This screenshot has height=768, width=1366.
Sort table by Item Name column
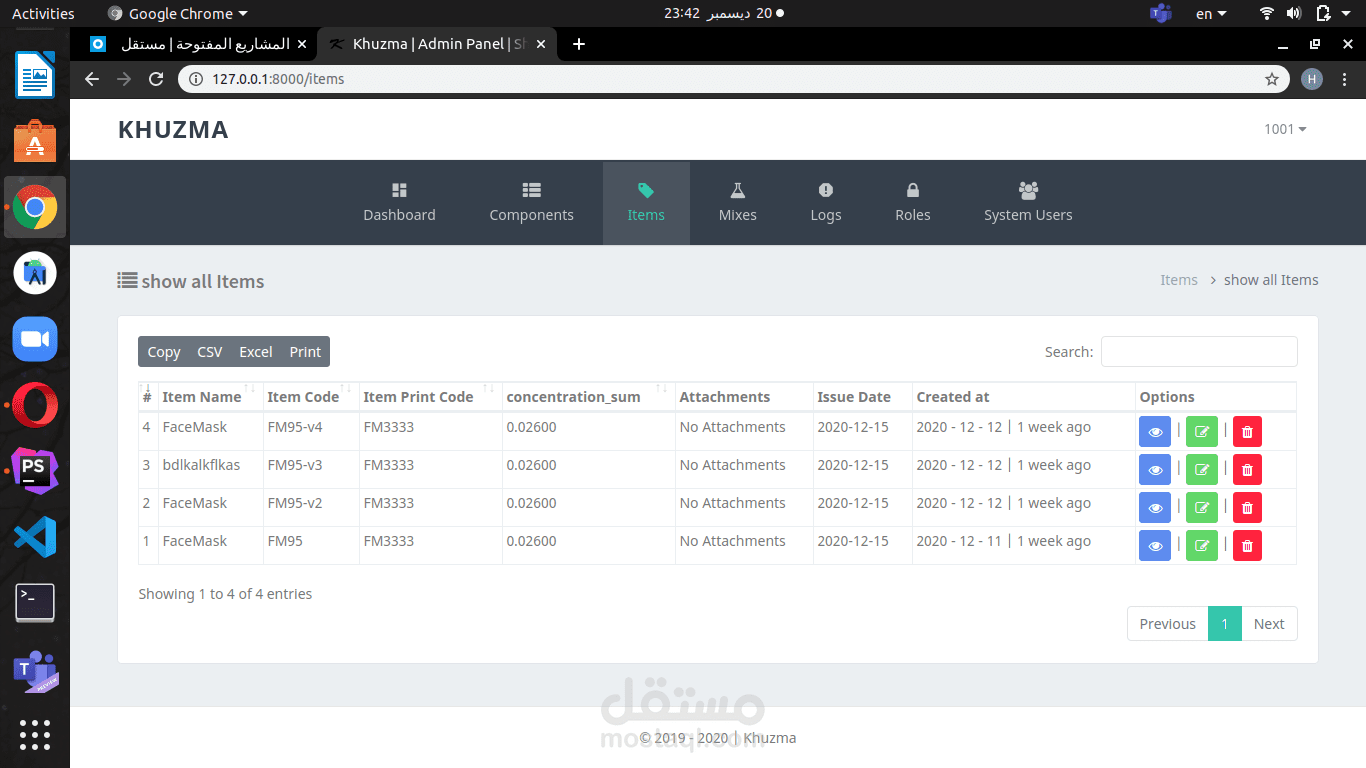[x=208, y=397]
